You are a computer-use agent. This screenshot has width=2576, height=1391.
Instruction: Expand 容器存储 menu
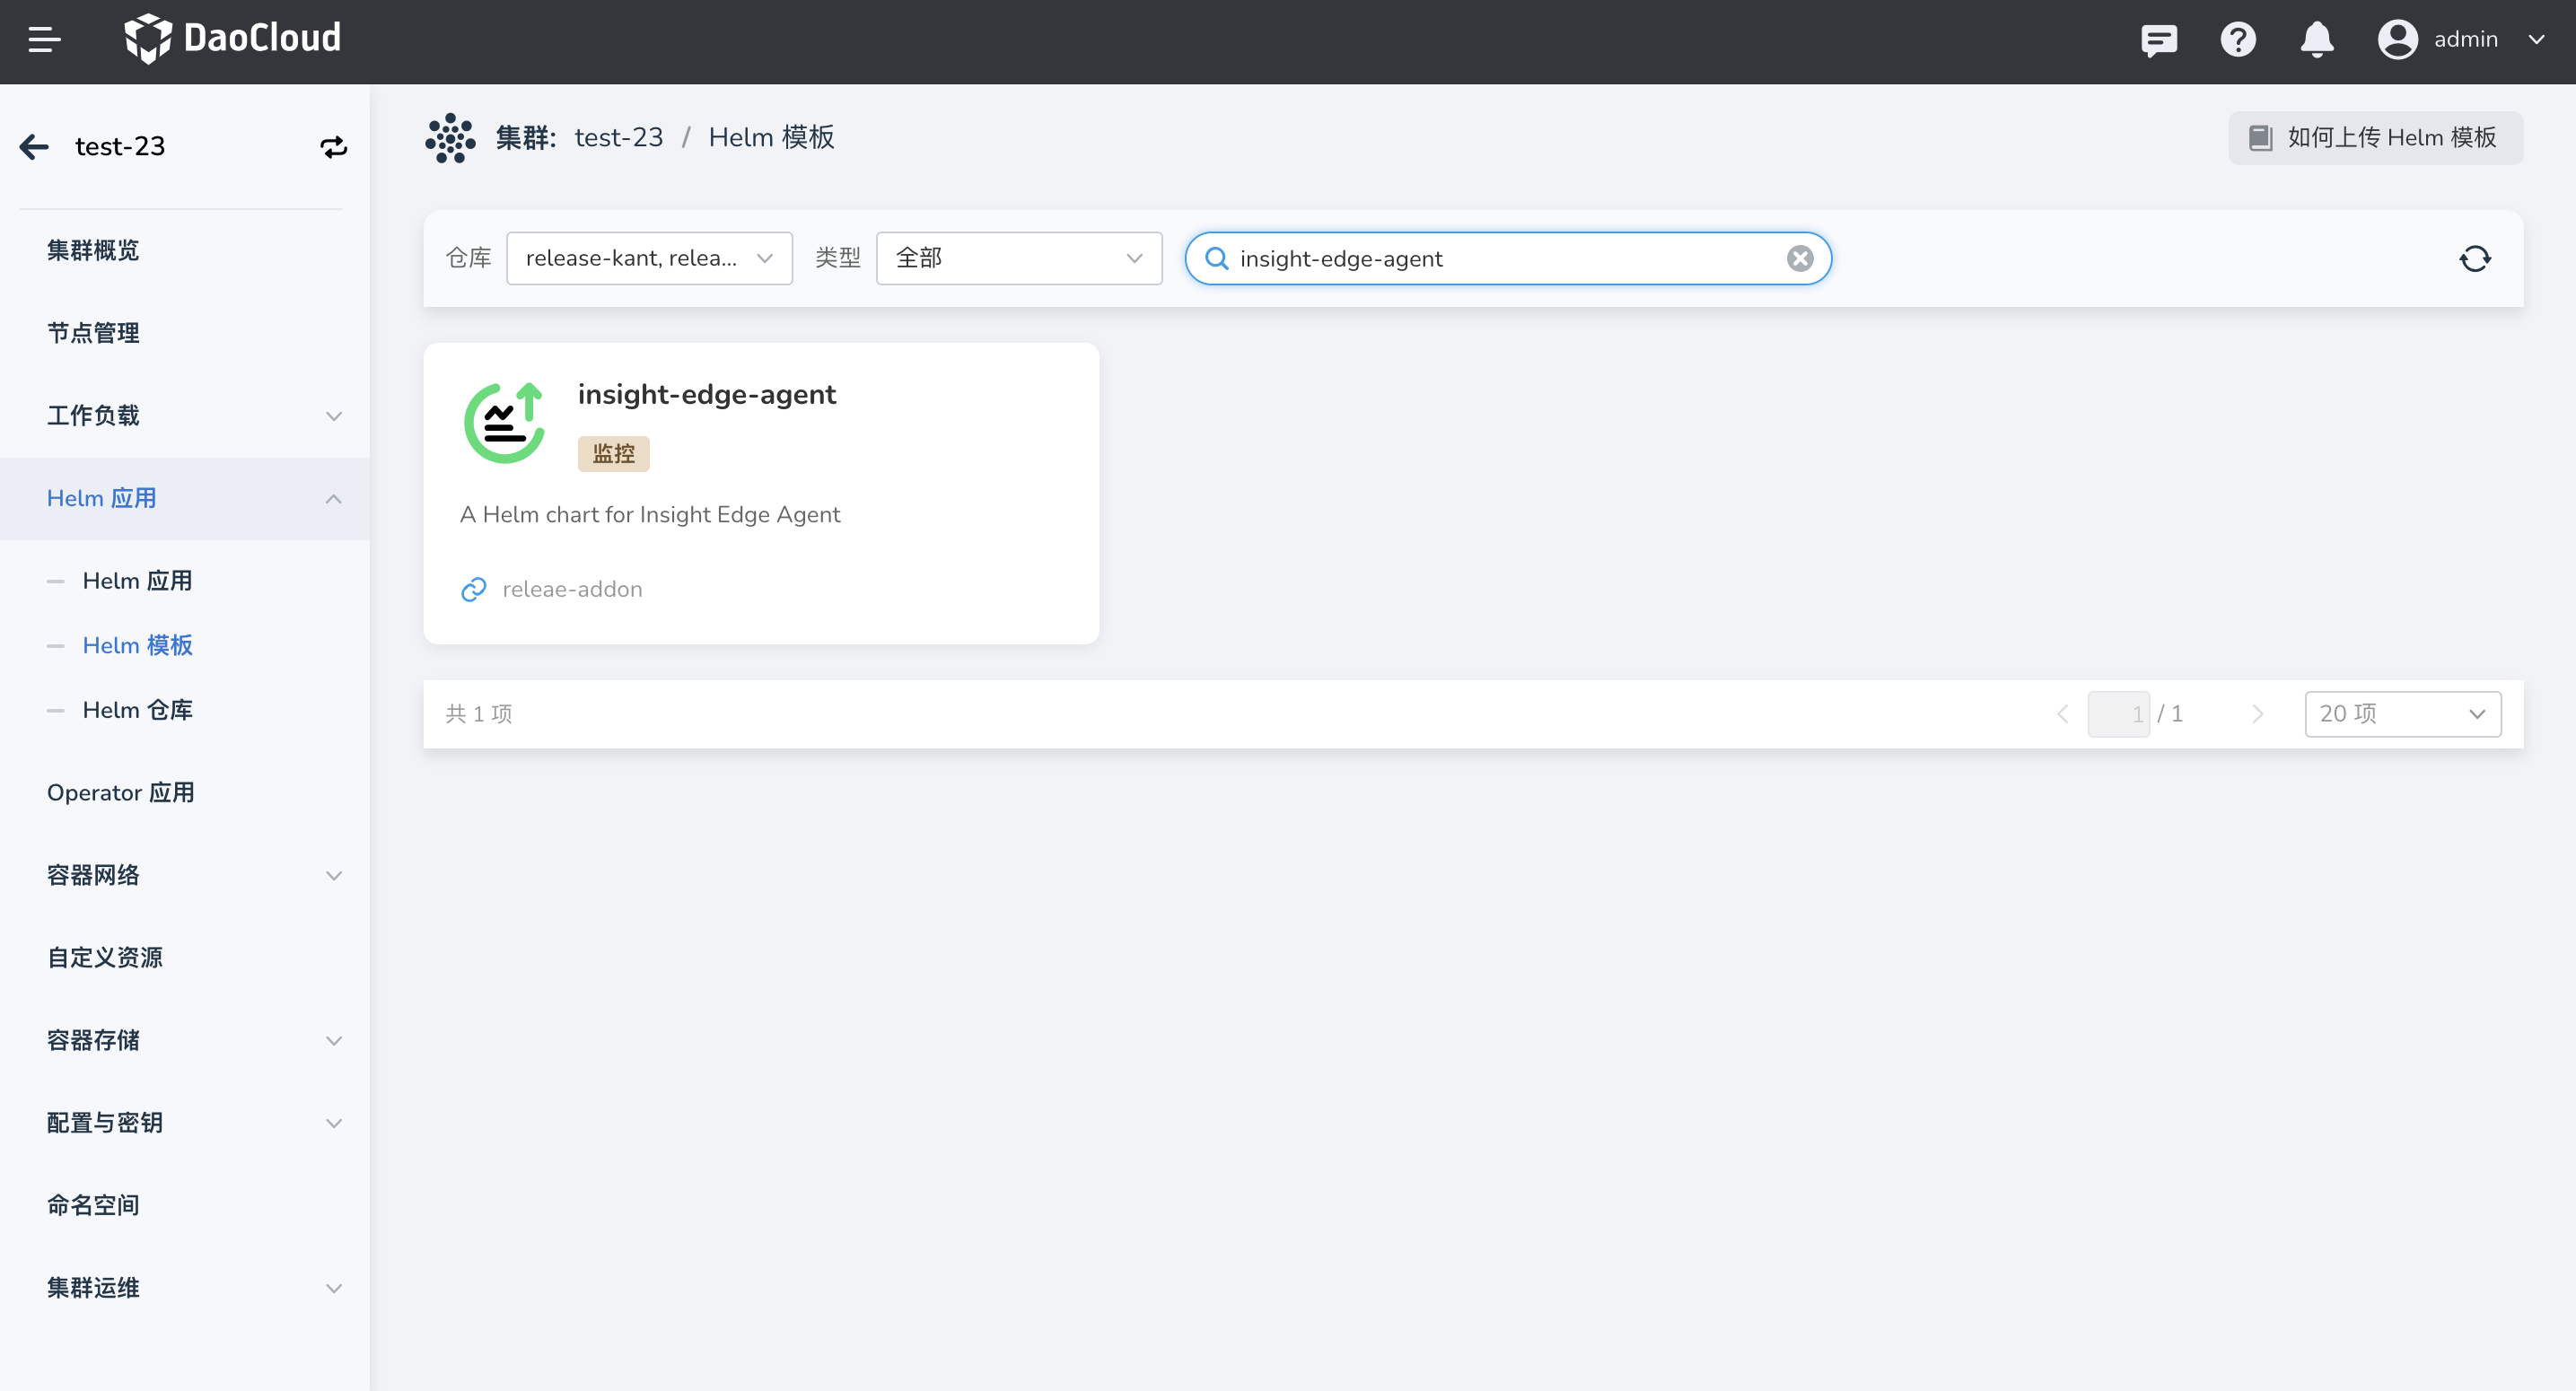coord(185,1041)
